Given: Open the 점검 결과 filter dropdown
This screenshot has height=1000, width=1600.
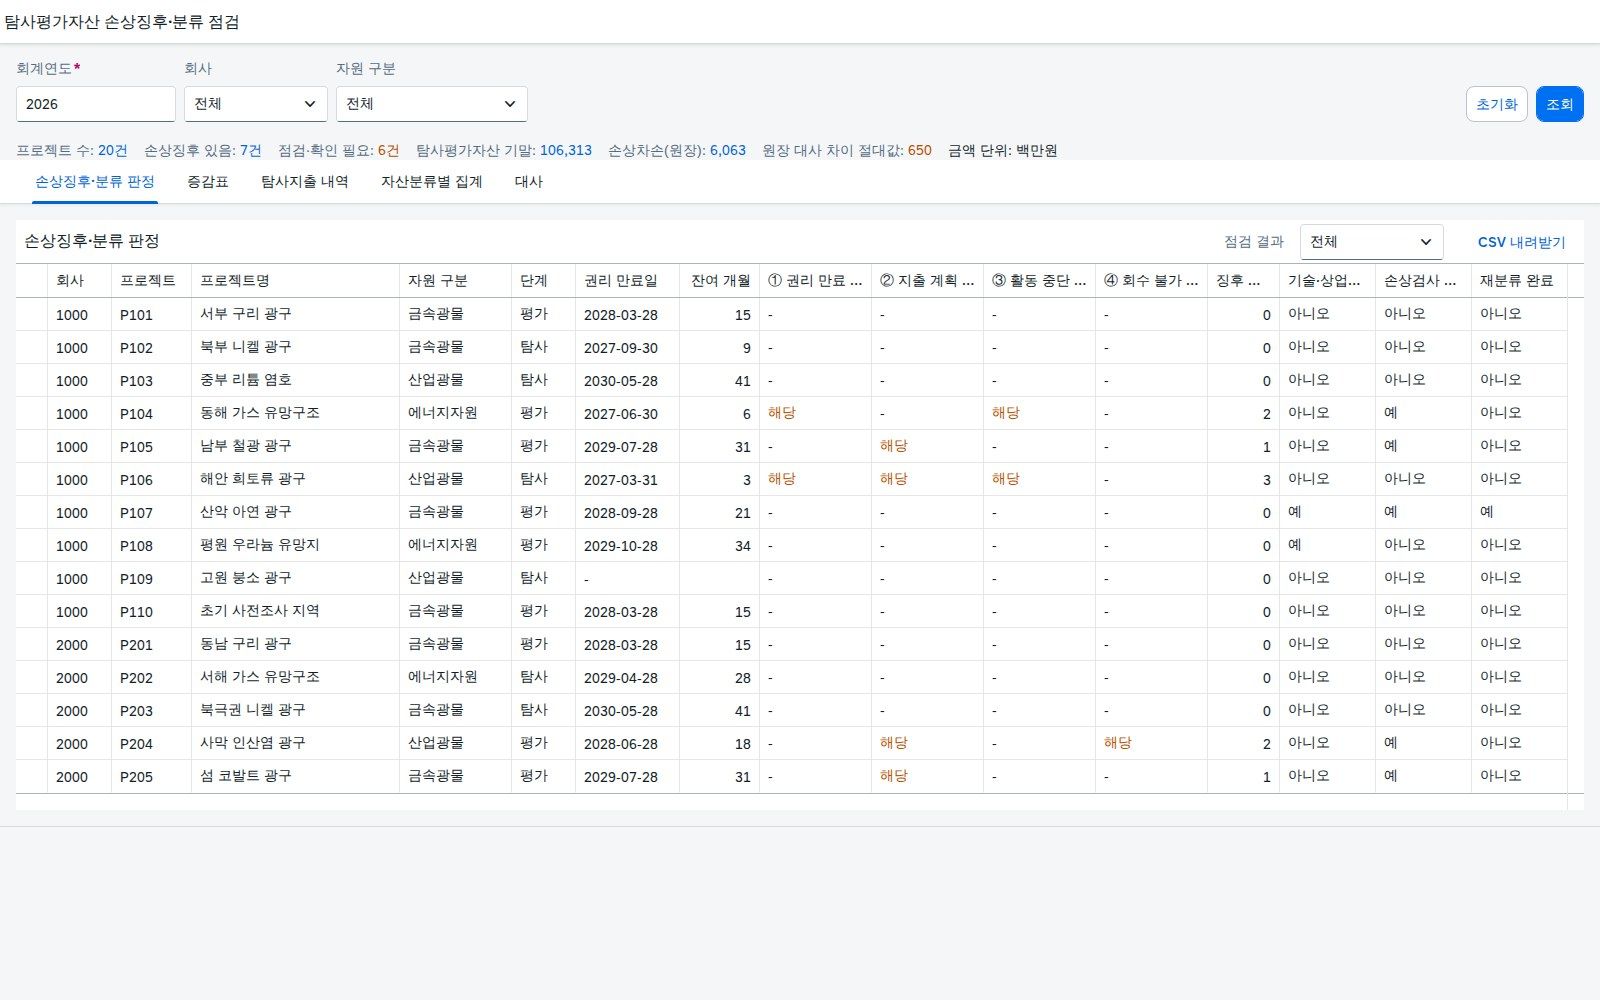Looking at the screenshot, I should coord(1371,242).
